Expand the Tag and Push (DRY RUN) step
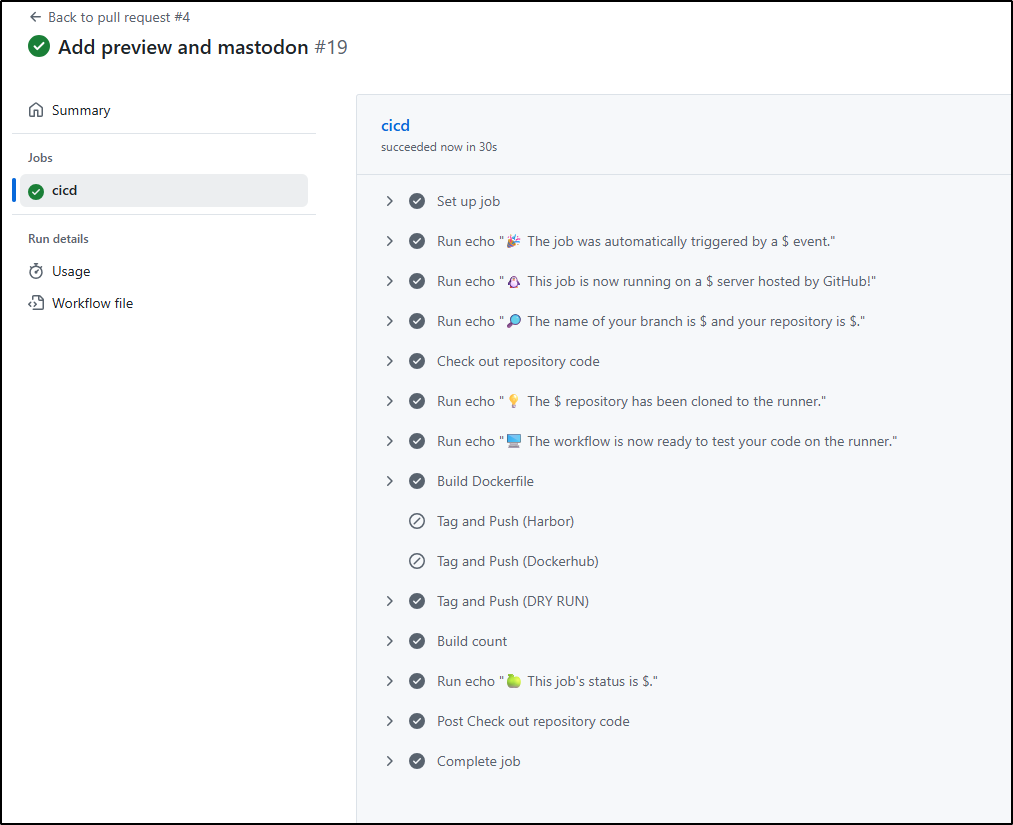Screen dimensions: 1013x825 click(x=390, y=601)
